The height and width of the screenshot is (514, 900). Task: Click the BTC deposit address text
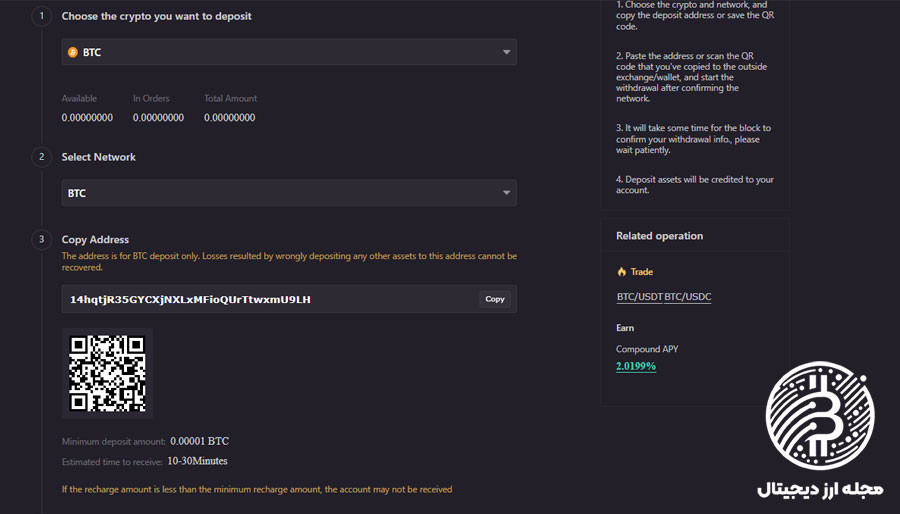pos(190,299)
